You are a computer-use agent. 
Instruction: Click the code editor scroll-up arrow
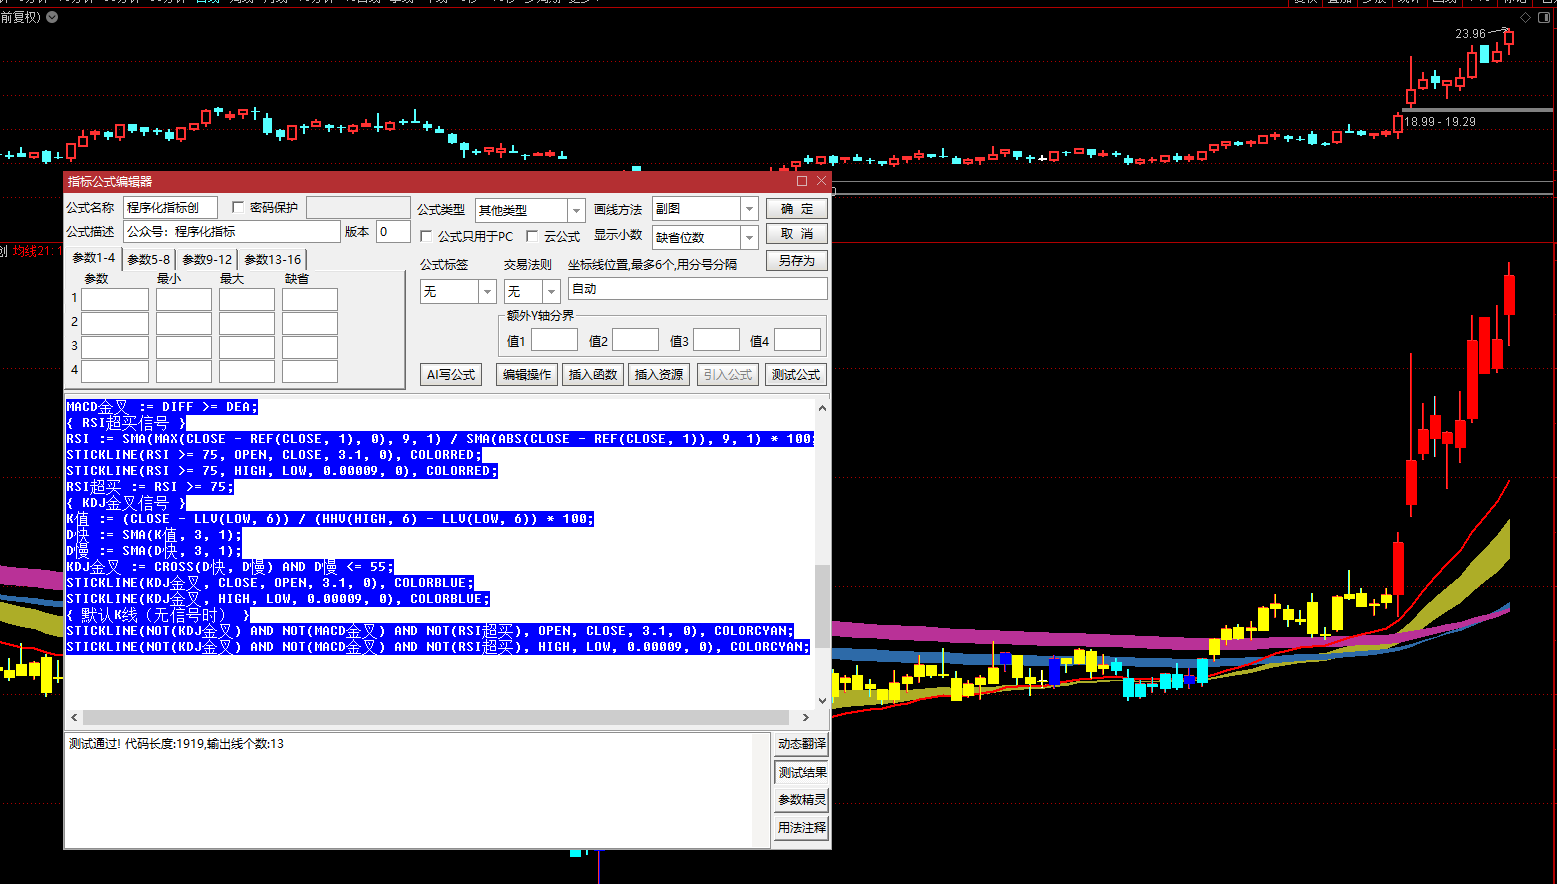point(822,408)
